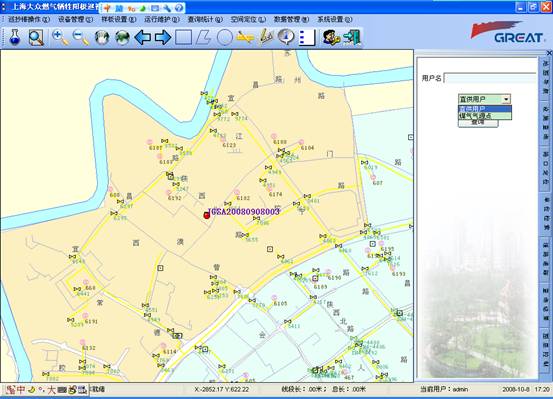Choose the circle selection tool
The image size is (553, 399).
coord(225,37)
